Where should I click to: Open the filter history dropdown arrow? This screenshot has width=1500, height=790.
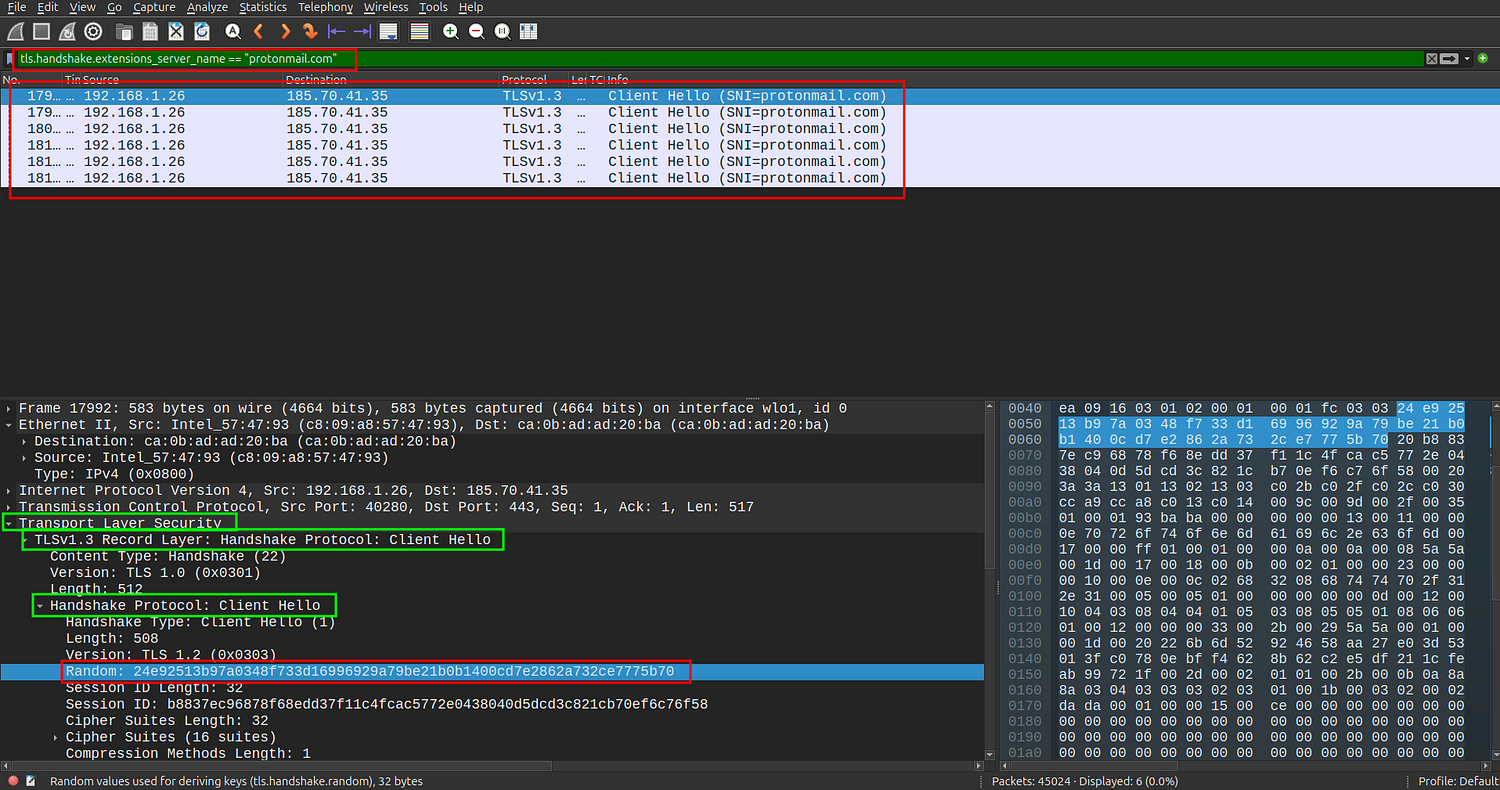point(1467,59)
